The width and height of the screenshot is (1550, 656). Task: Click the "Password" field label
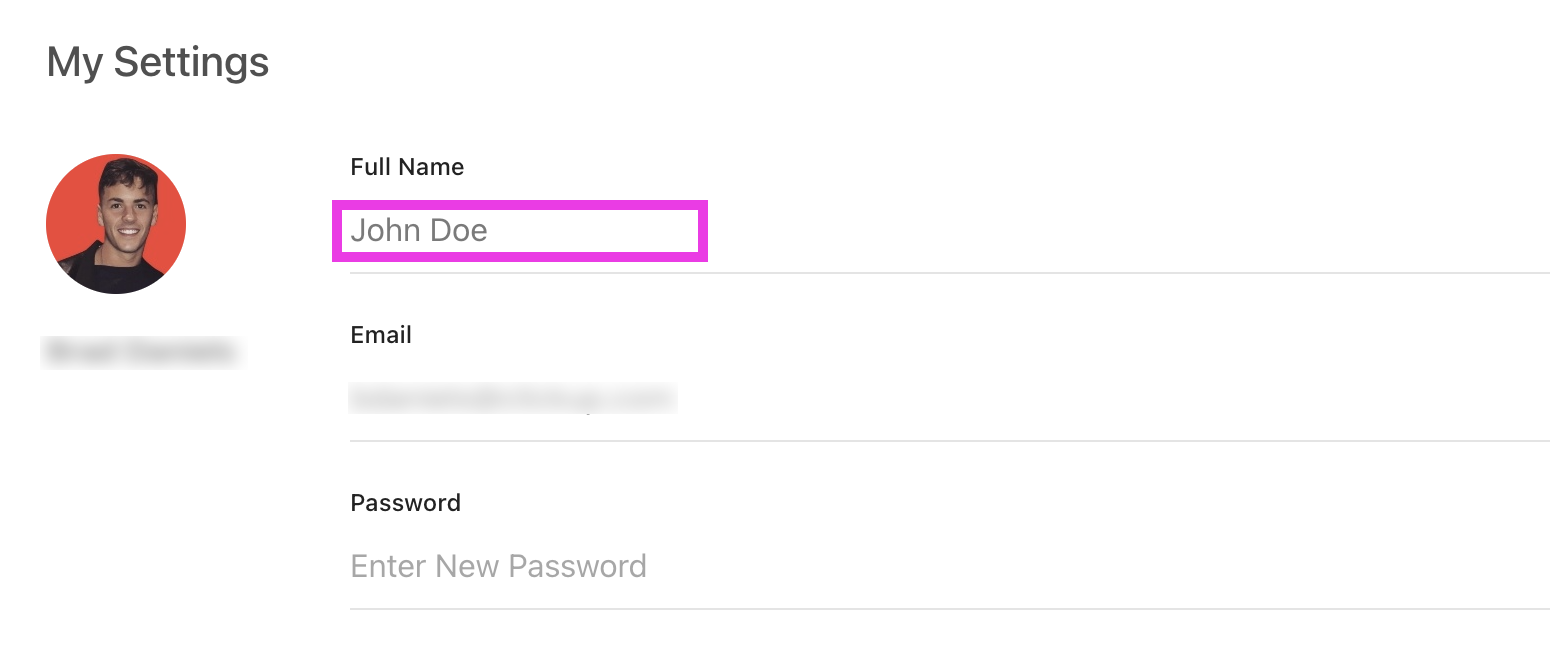click(x=406, y=503)
